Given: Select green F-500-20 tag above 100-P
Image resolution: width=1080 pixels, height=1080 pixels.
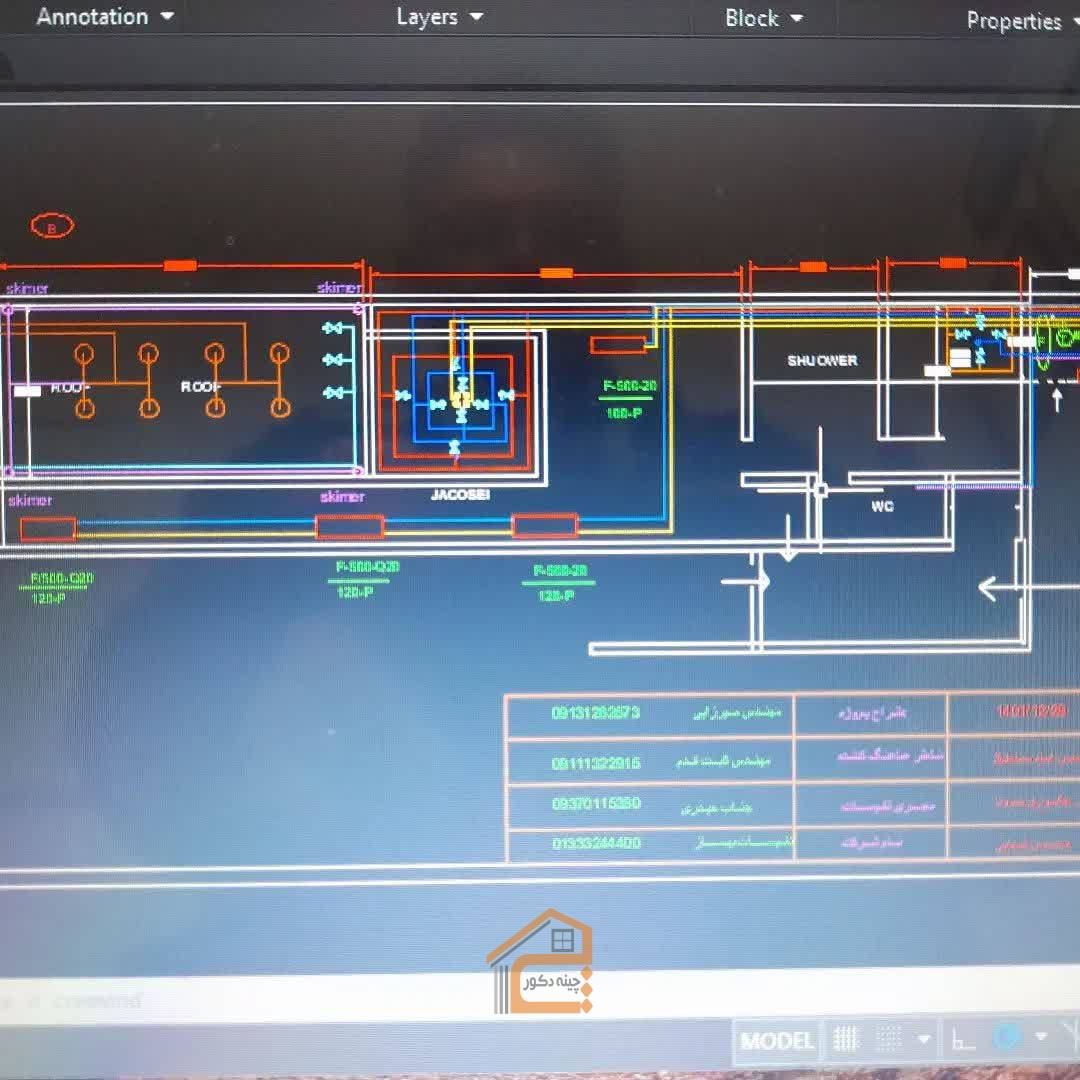Looking at the screenshot, I should pyautogui.click(x=630, y=386).
